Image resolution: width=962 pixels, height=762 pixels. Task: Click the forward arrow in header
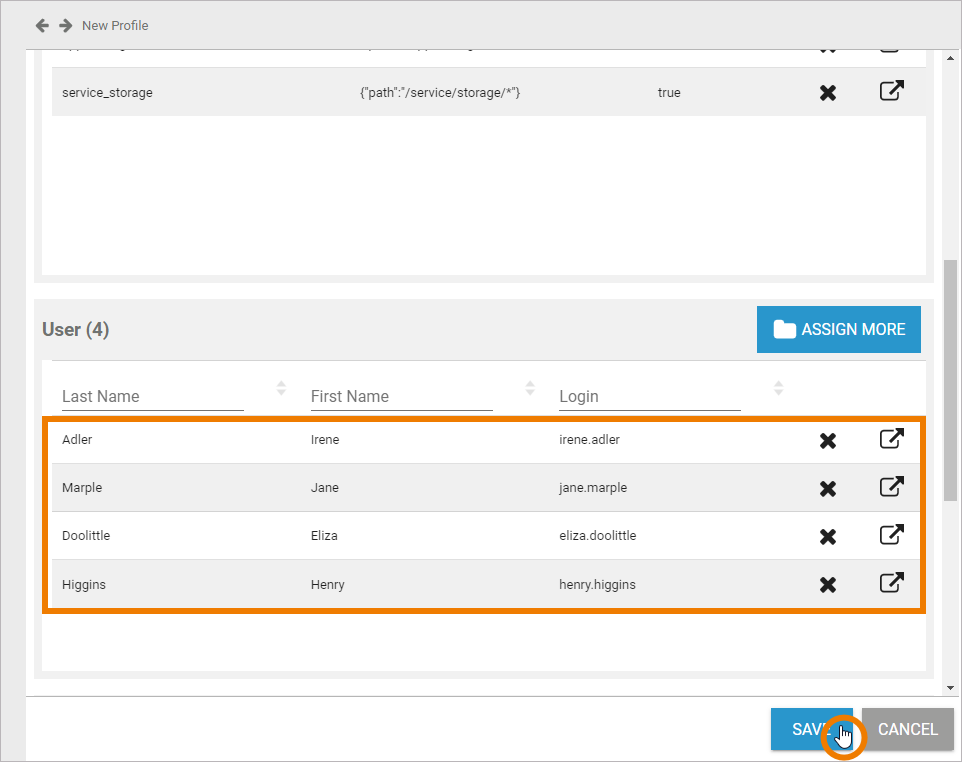click(x=66, y=25)
